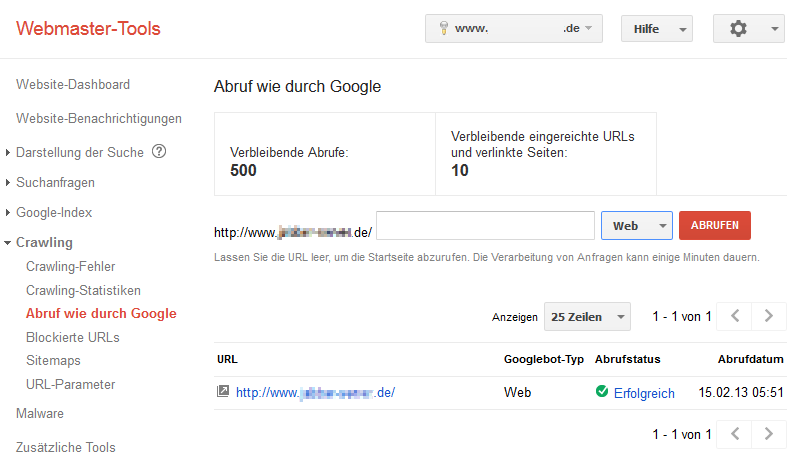Viewport: 802px width, 466px height.
Task: Click the help icon beside Darstellung der Suche
Action: (158, 152)
